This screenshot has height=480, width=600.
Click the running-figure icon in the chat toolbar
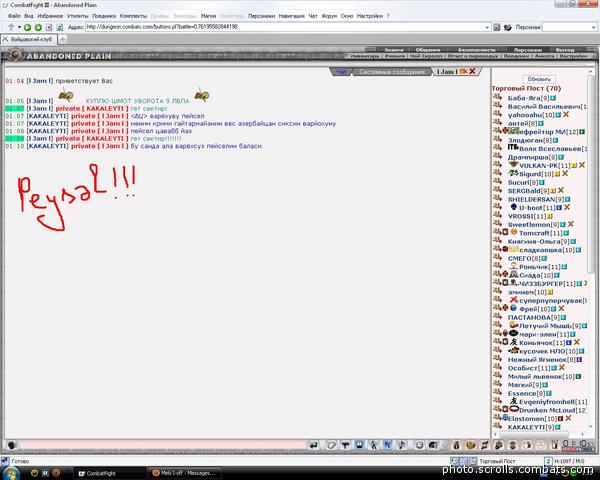(373, 445)
